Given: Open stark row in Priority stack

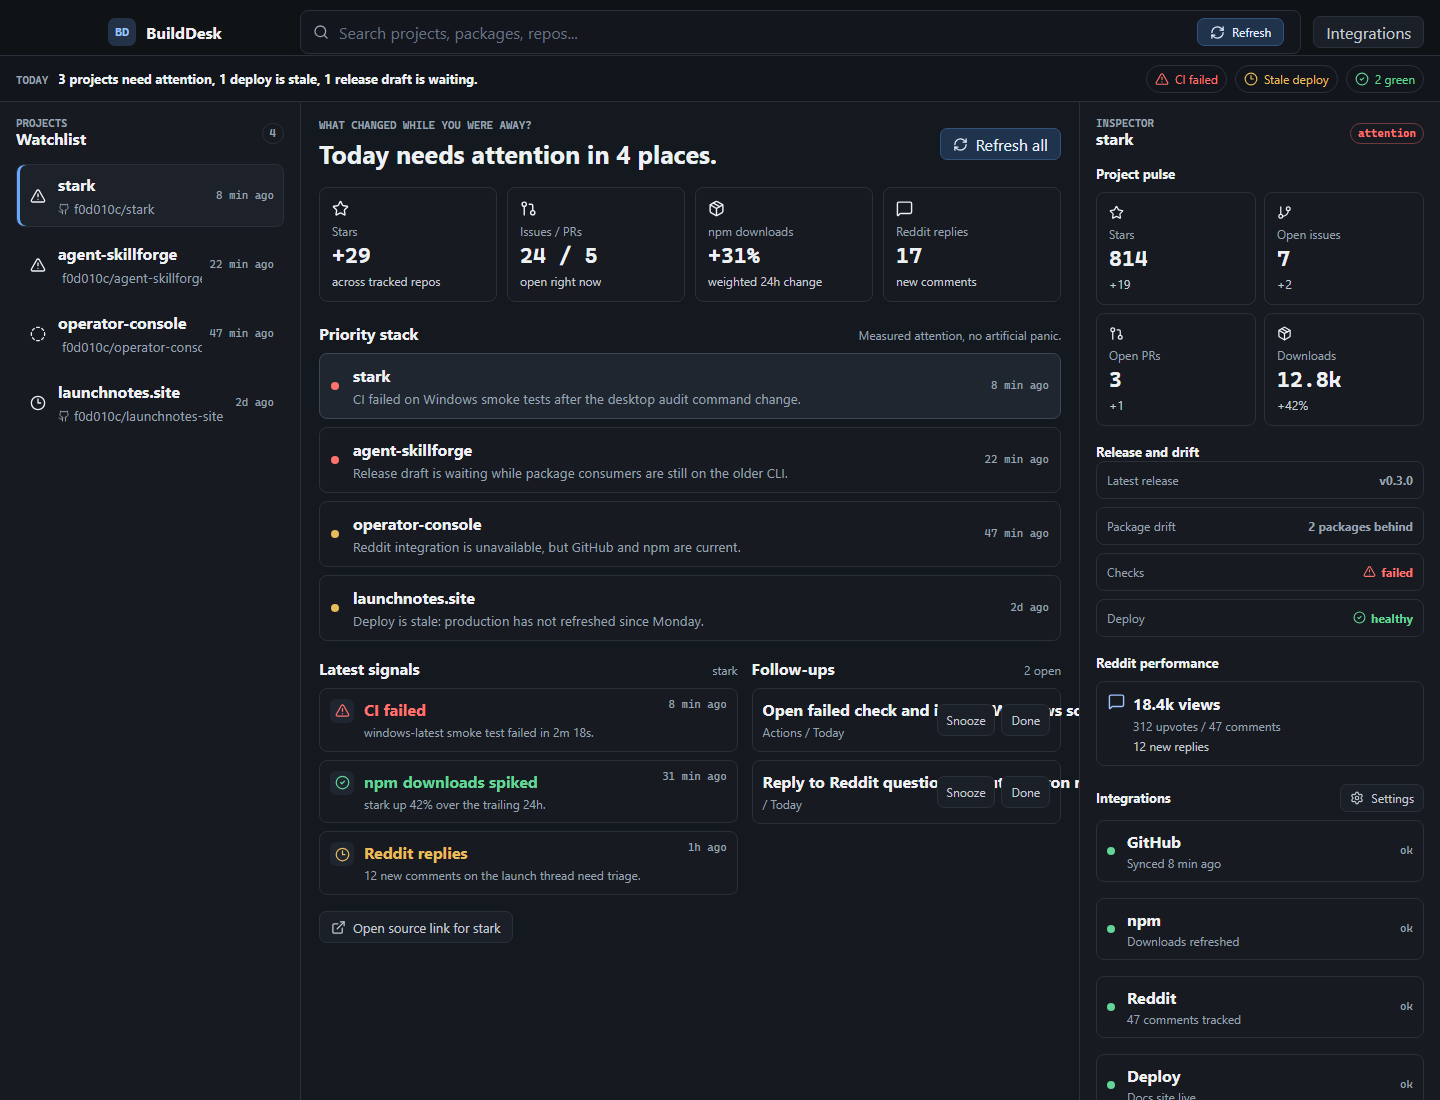Looking at the screenshot, I should click(690, 386).
